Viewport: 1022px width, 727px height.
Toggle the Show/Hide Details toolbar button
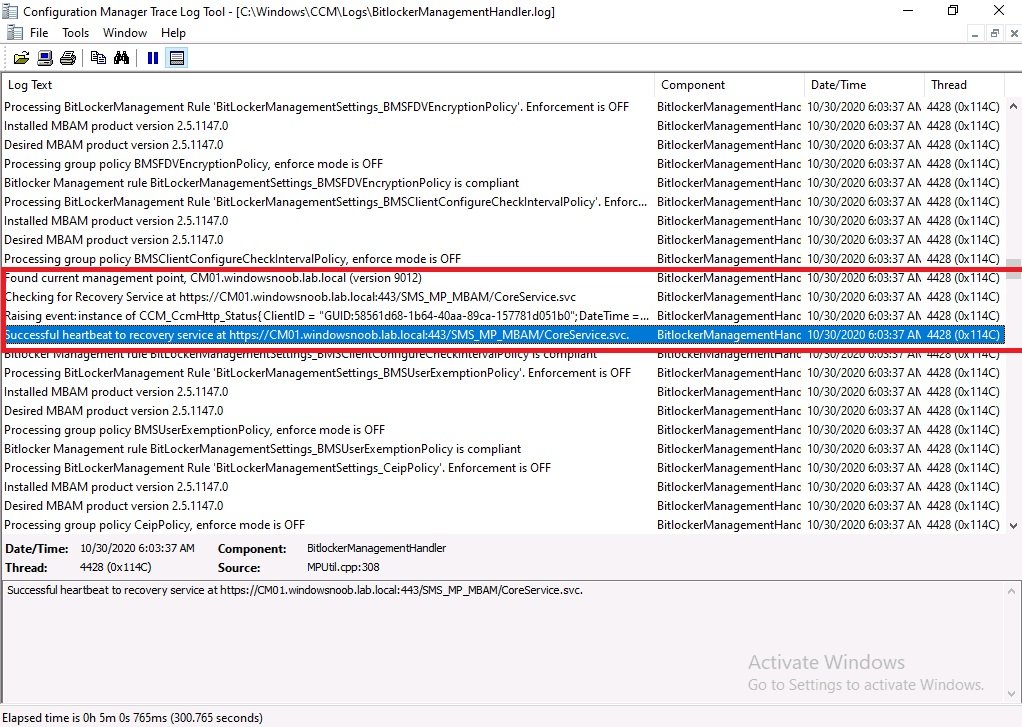177,58
